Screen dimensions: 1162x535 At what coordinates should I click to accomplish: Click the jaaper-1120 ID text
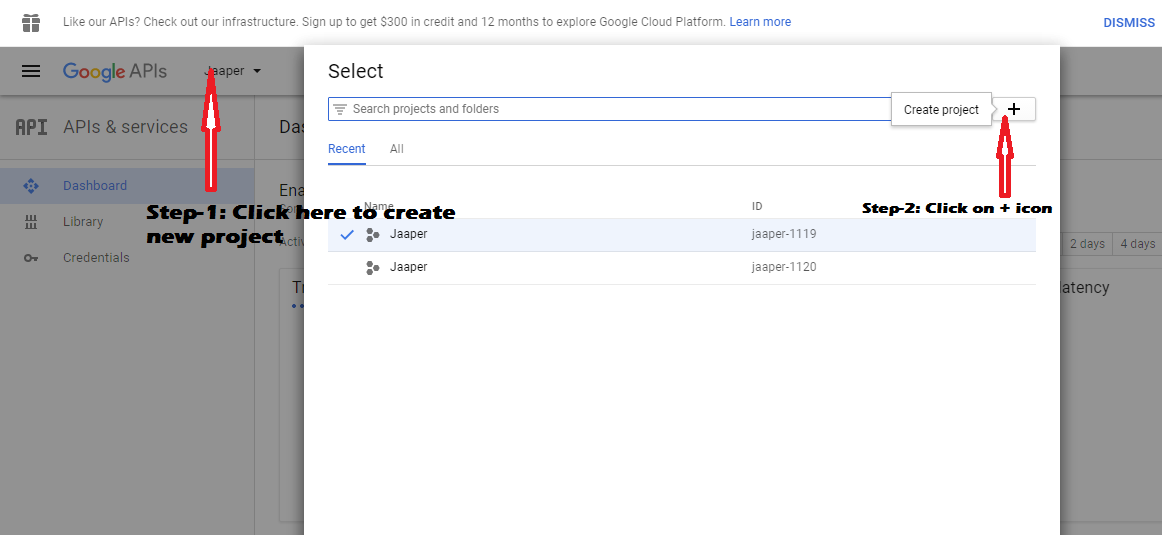pos(784,267)
